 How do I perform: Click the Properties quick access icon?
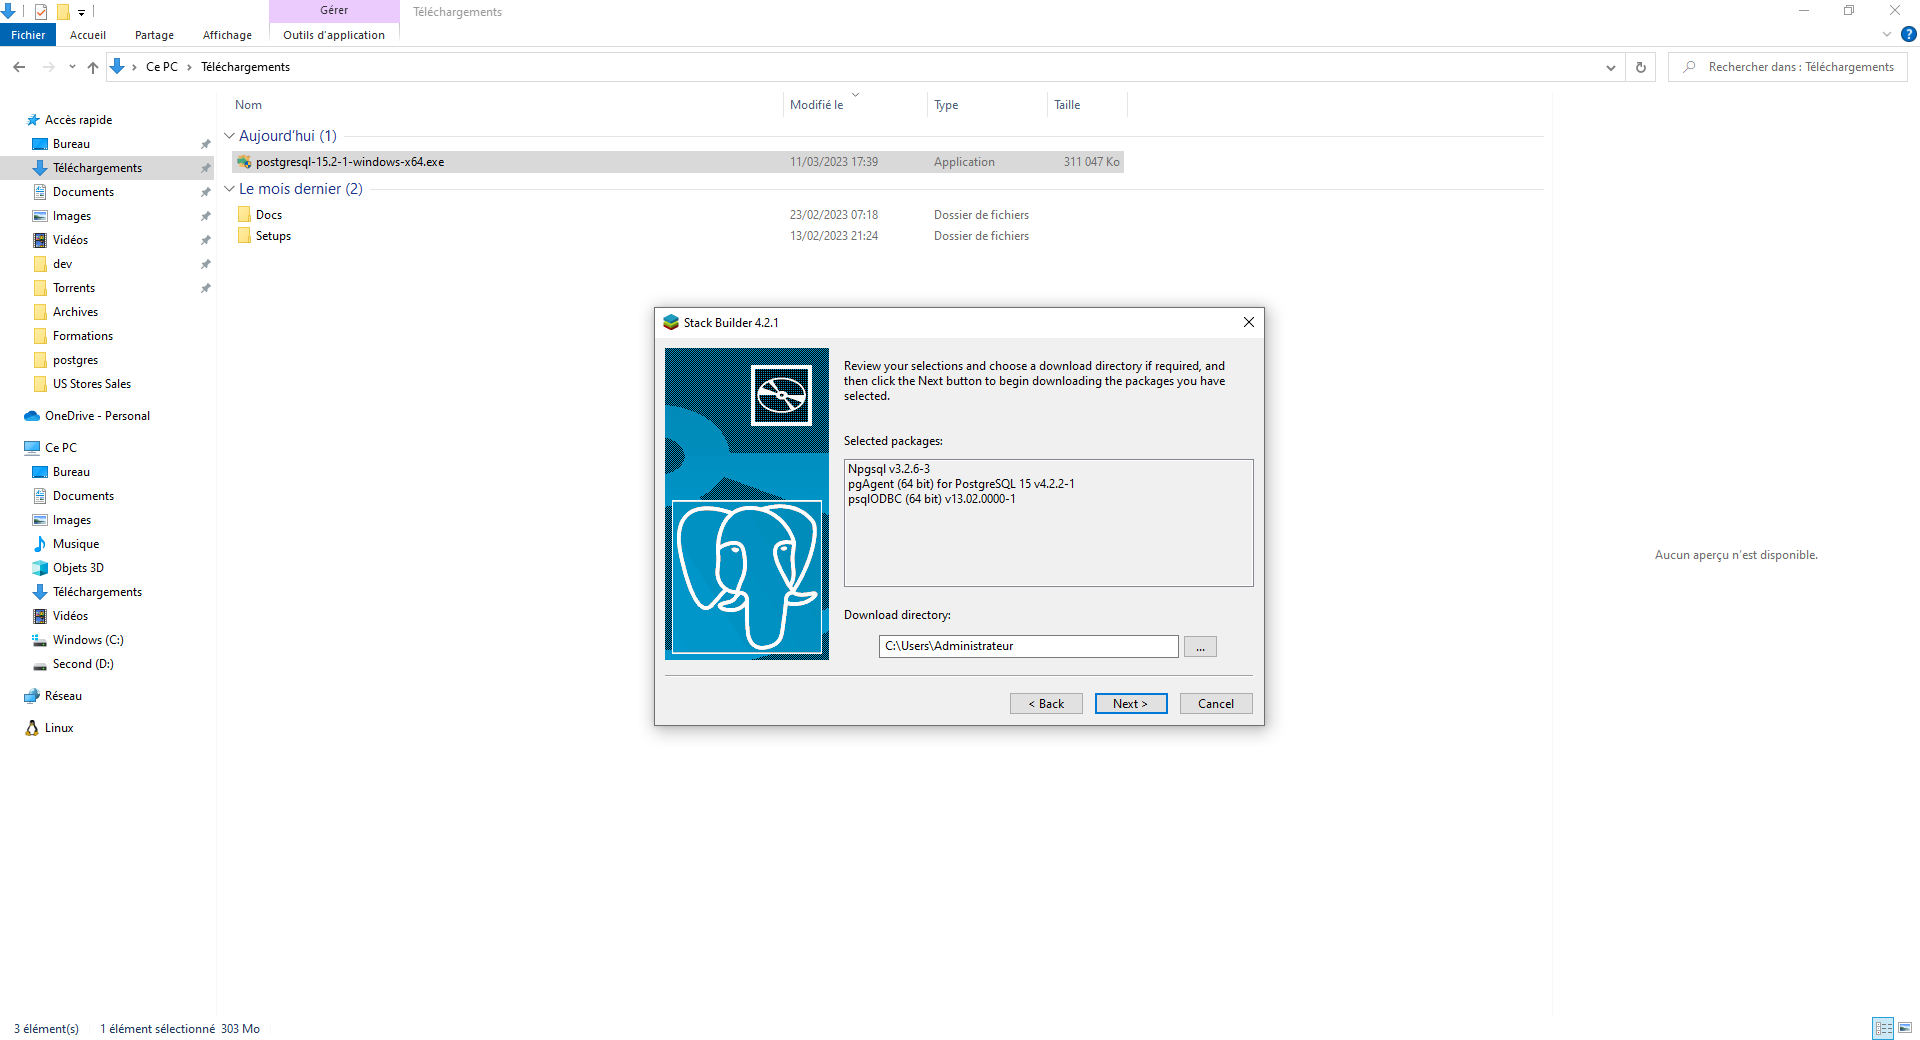tap(41, 12)
